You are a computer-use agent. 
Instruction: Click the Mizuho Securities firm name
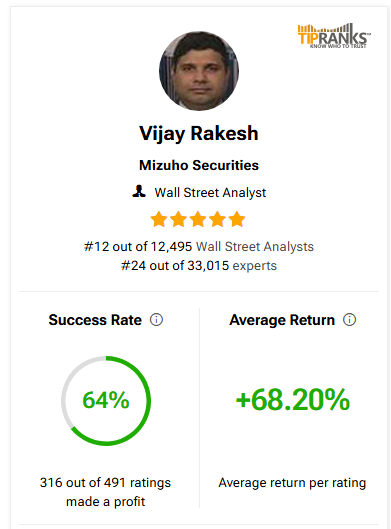(x=199, y=165)
